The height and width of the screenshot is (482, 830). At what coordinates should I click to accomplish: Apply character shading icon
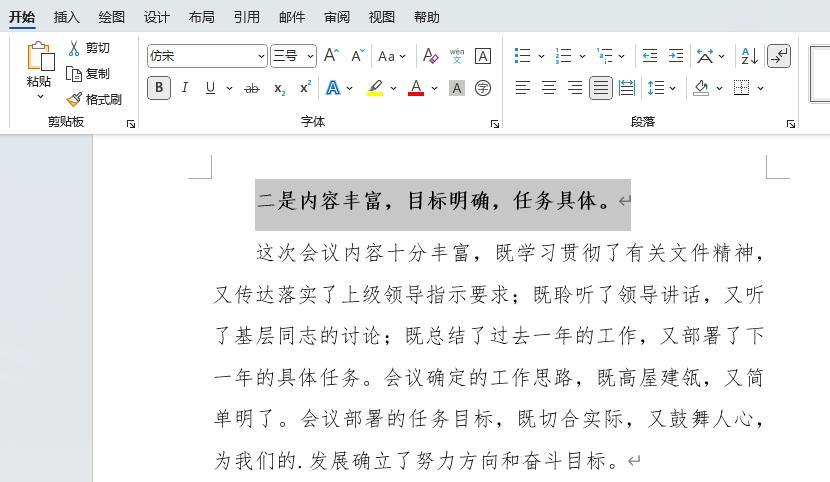tap(456, 88)
